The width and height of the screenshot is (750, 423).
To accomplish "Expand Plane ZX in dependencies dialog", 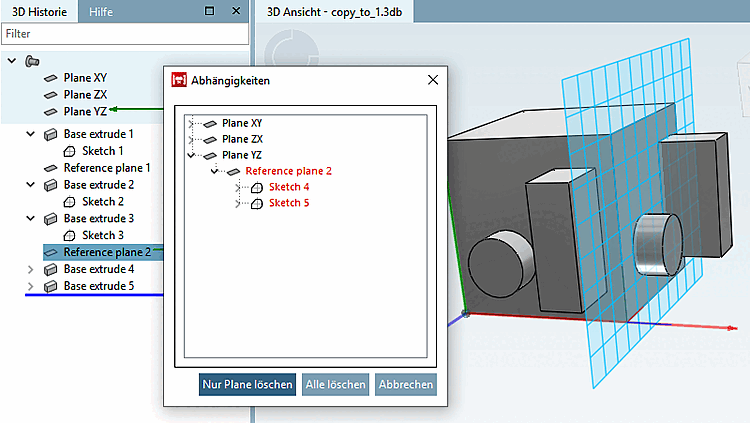I will click(x=191, y=139).
